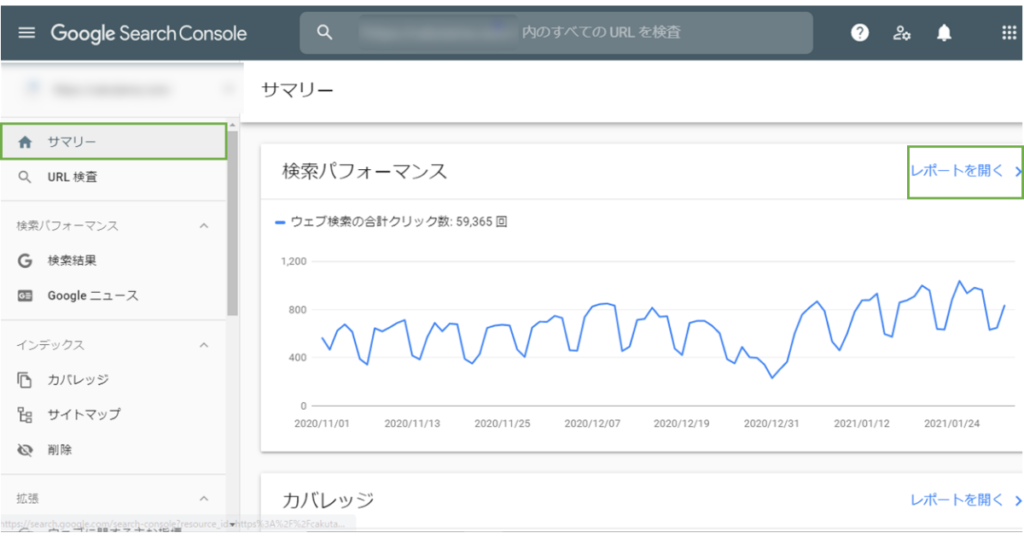This screenshot has height=538, width=1024.
Task: Click the 1,200 y-axis label
Action: tap(294, 261)
